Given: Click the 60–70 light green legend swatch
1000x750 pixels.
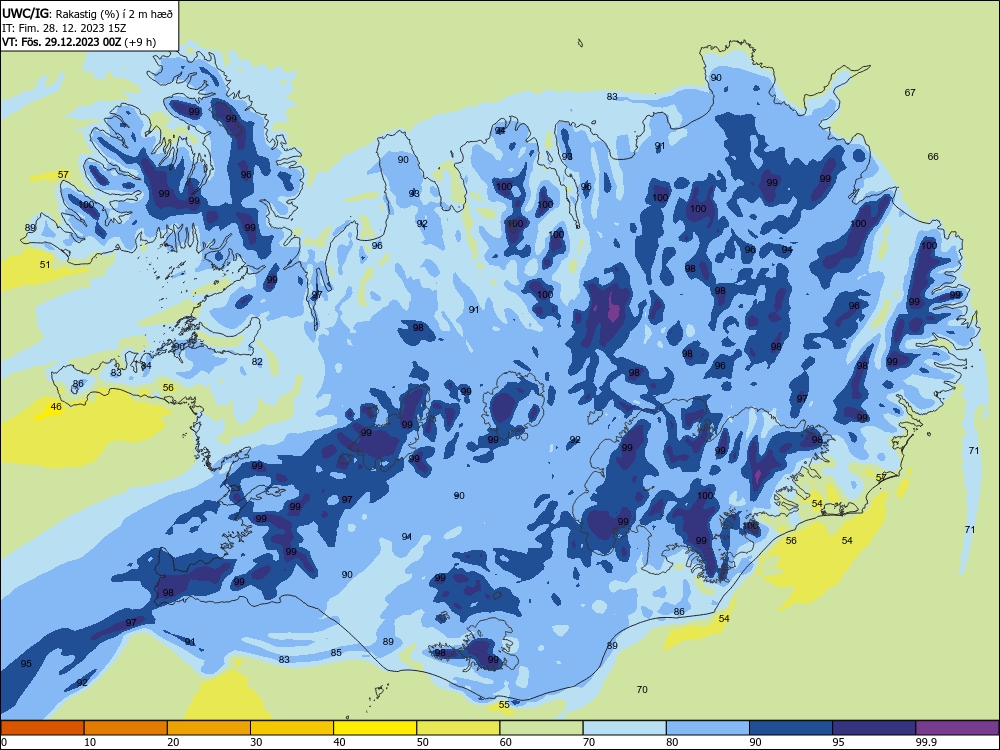Looking at the screenshot, I should 541,728.
